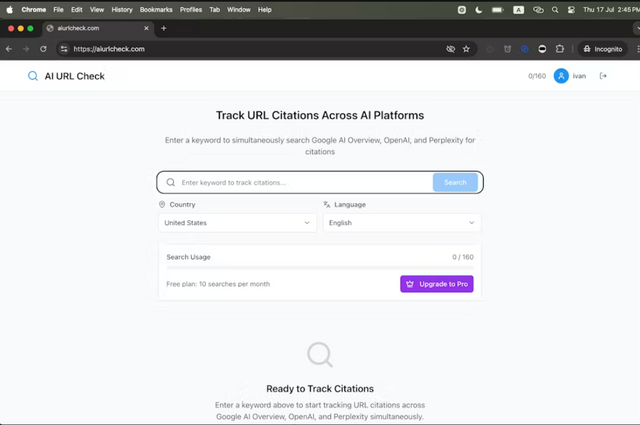Close the aiurlcheck.com tab
This screenshot has height=425, width=640.
pos(146,28)
